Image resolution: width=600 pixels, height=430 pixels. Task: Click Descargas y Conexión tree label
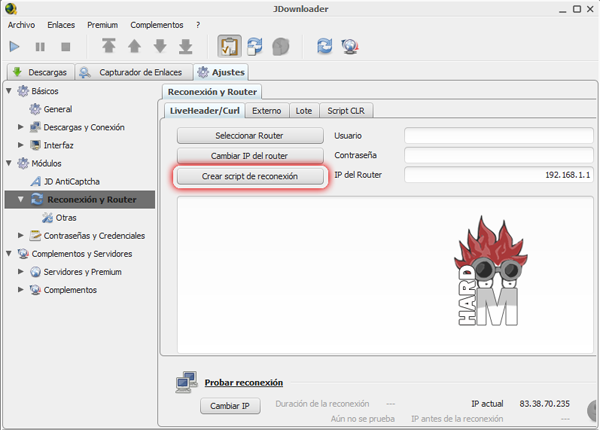(x=84, y=127)
